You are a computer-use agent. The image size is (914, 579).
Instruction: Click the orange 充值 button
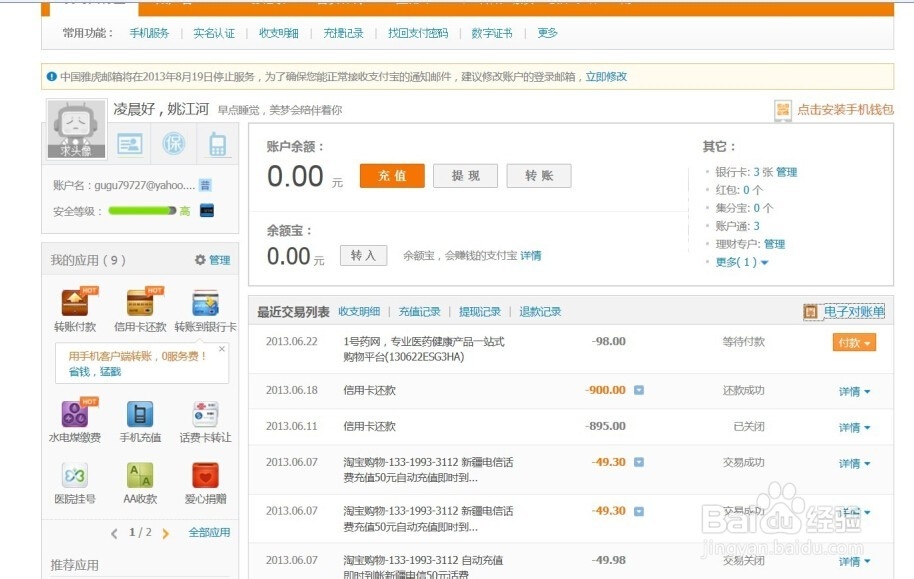(392, 176)
